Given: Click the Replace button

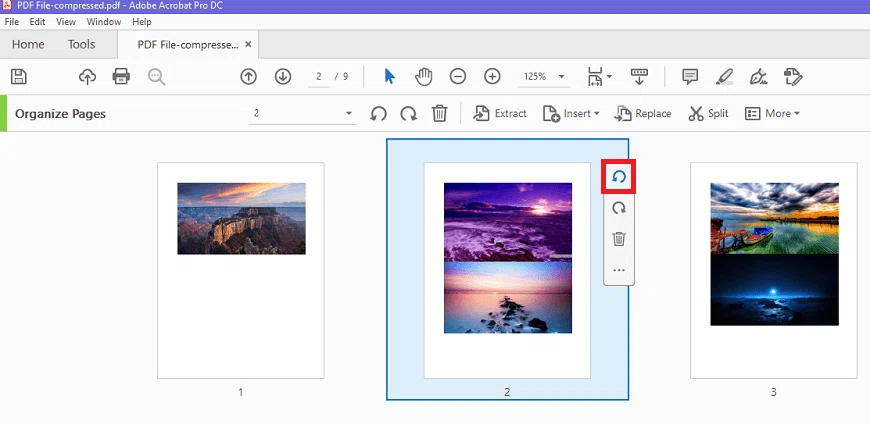Looking at the screenshot, I should tap(643, 114).
